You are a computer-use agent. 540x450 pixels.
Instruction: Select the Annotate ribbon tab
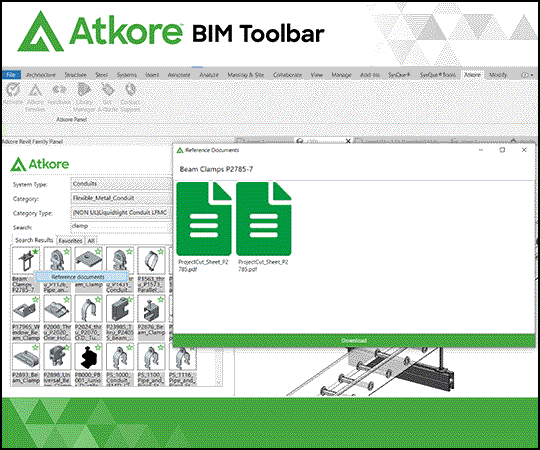click(179, 75)
